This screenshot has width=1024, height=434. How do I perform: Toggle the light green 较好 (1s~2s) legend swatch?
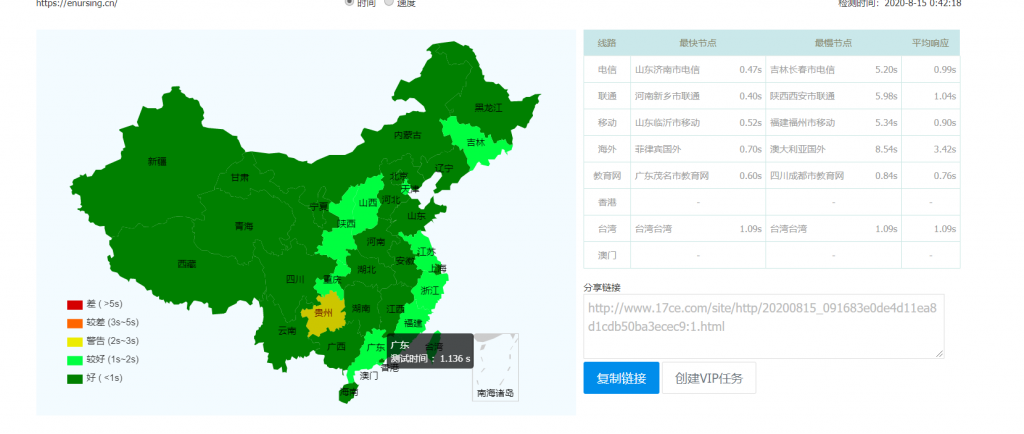pos(75,360)
